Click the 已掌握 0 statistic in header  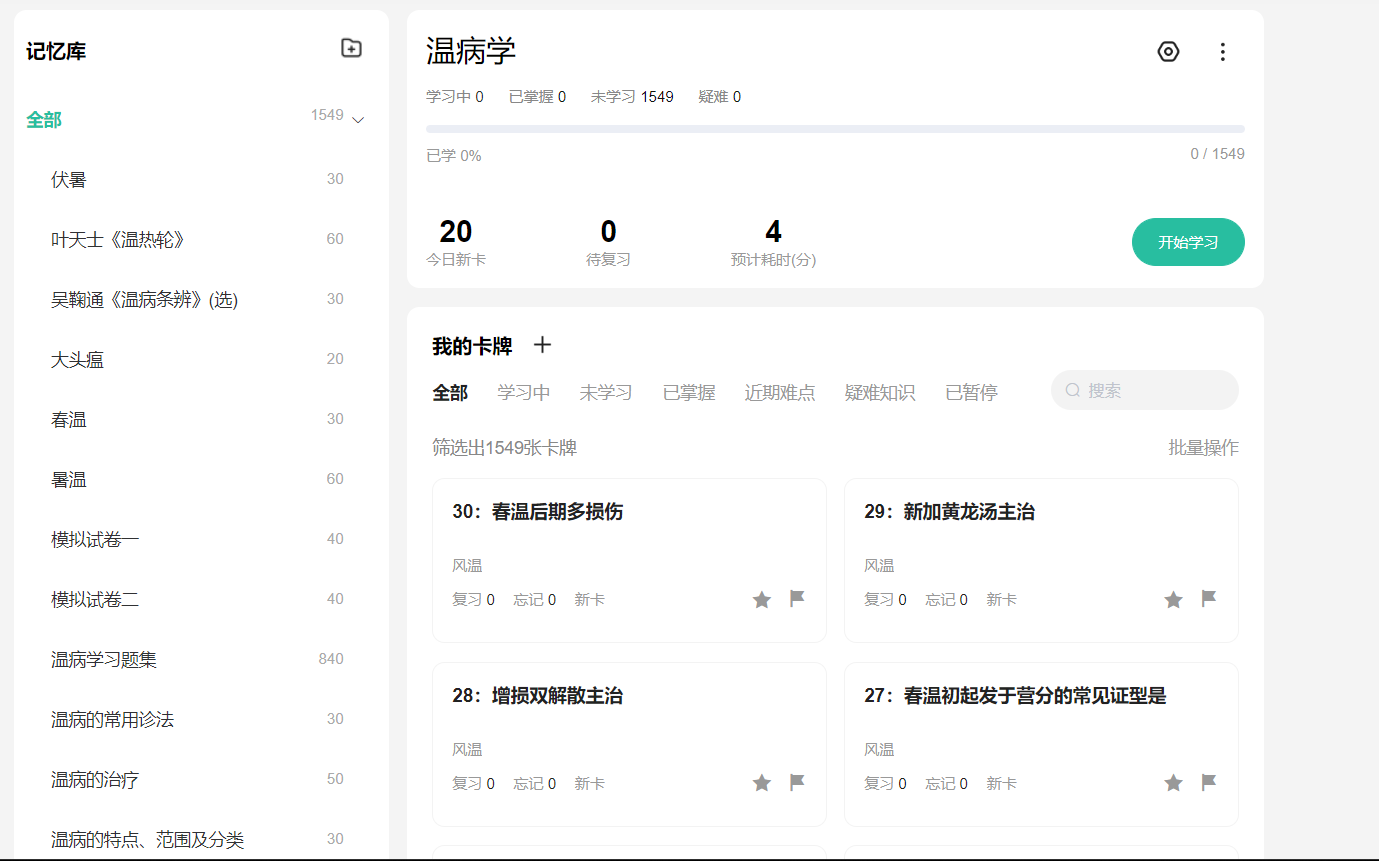pos(537,97)
